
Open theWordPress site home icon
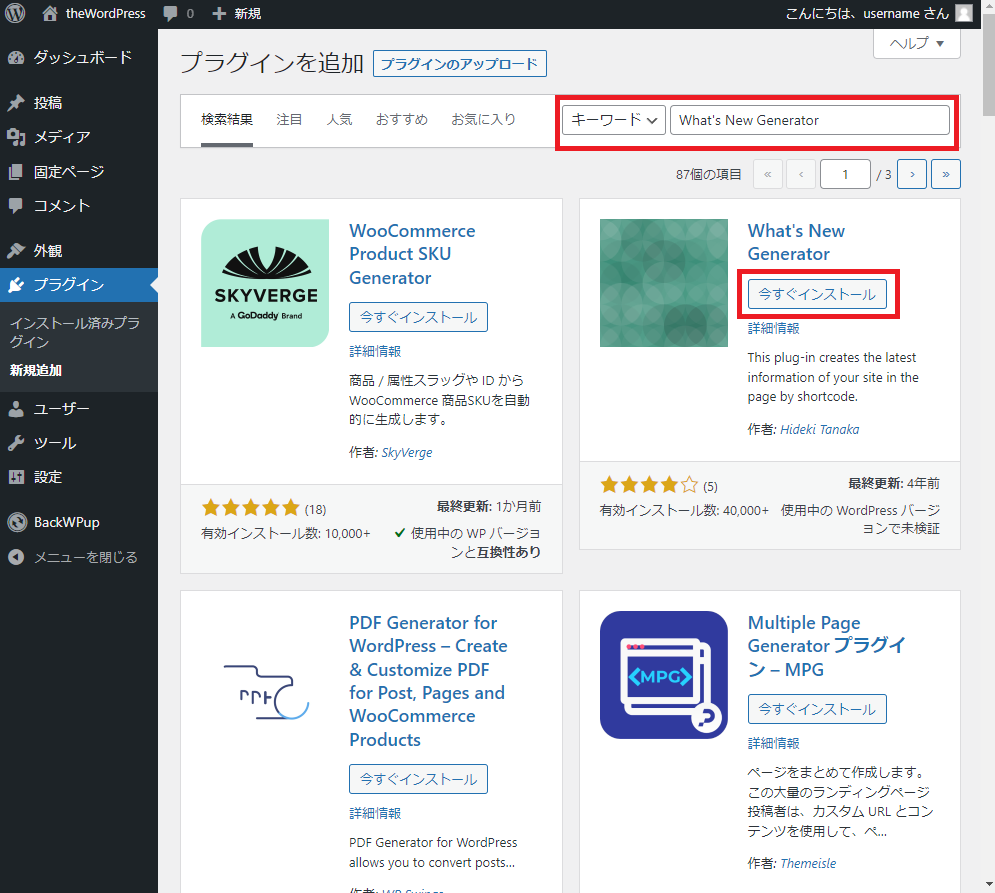point(49,13)
